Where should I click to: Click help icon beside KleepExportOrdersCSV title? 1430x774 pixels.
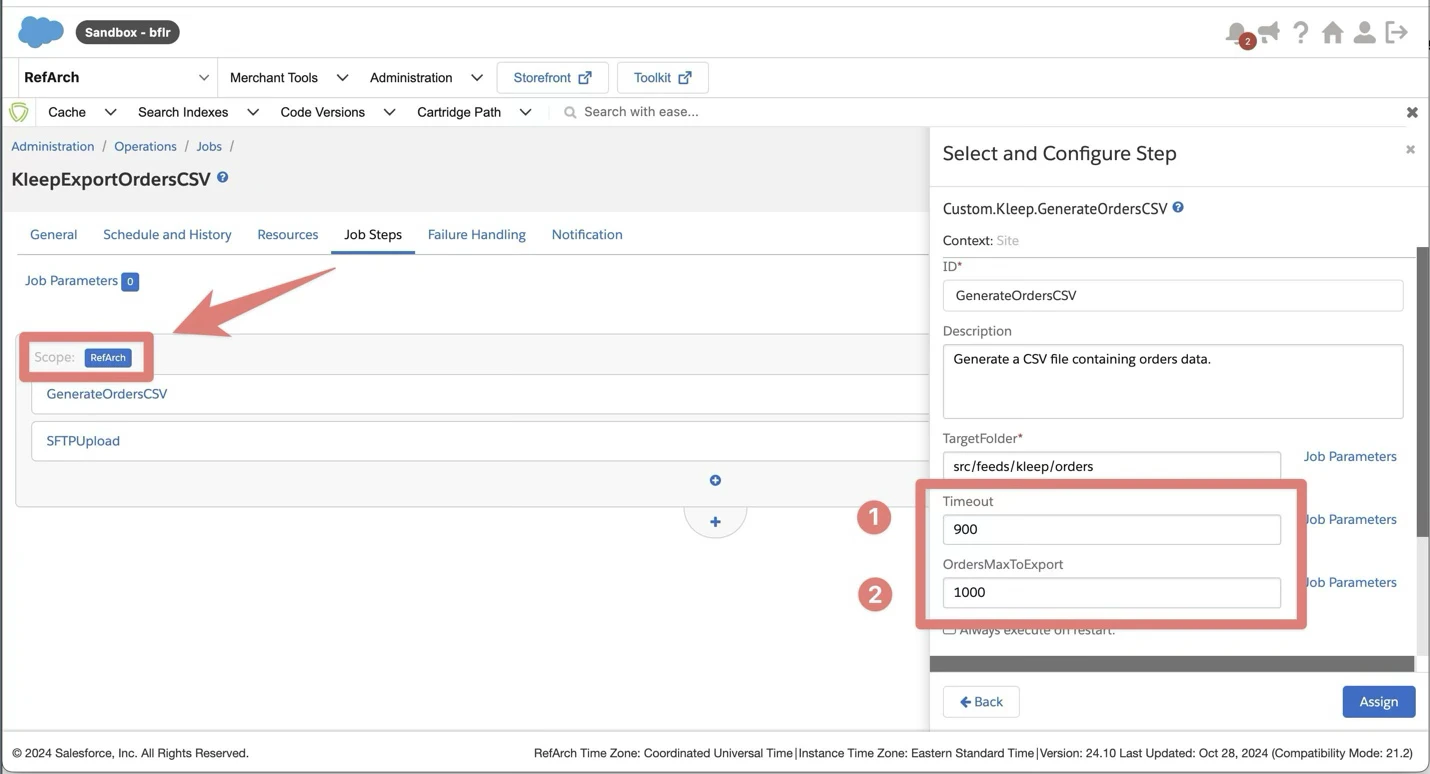pos(223,177)
